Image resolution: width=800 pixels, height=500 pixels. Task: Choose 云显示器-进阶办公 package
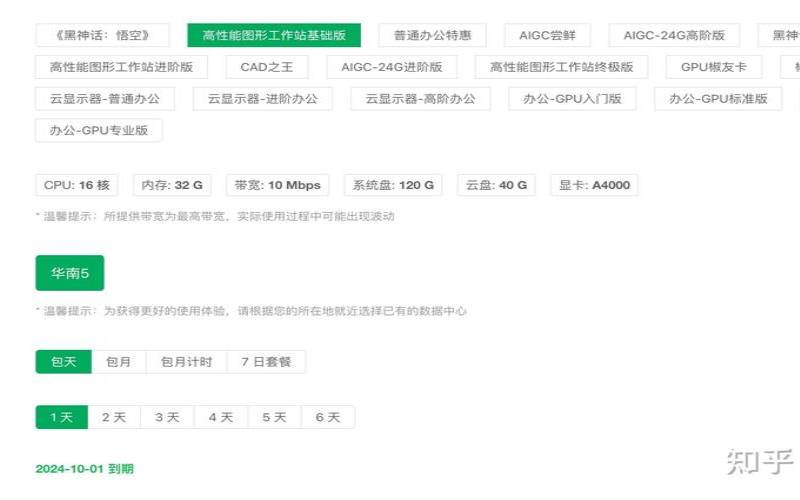click(x=263, y=98)
